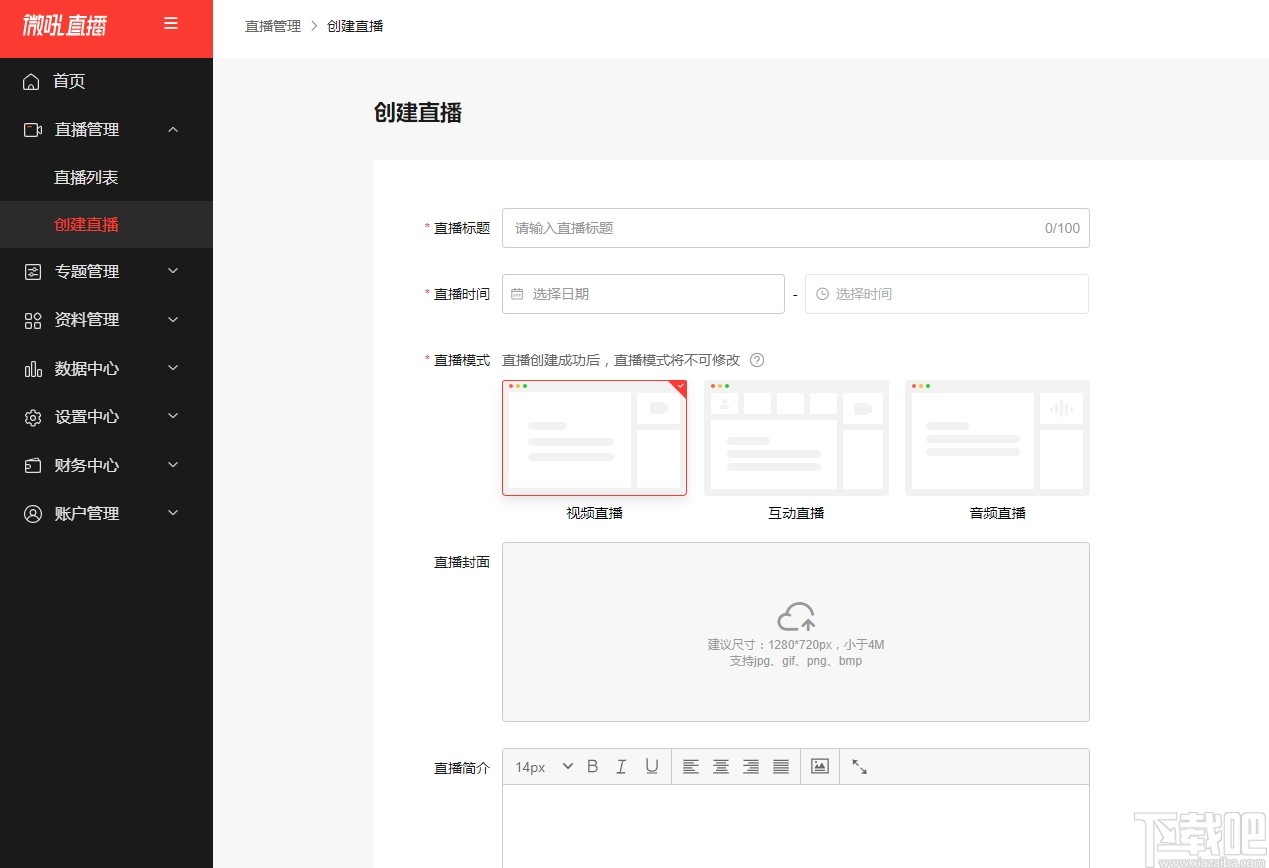This screenshot has width=1269, height=868.
Task: Click the sliders icon beside 专题管理
Action: coord(32,271)
